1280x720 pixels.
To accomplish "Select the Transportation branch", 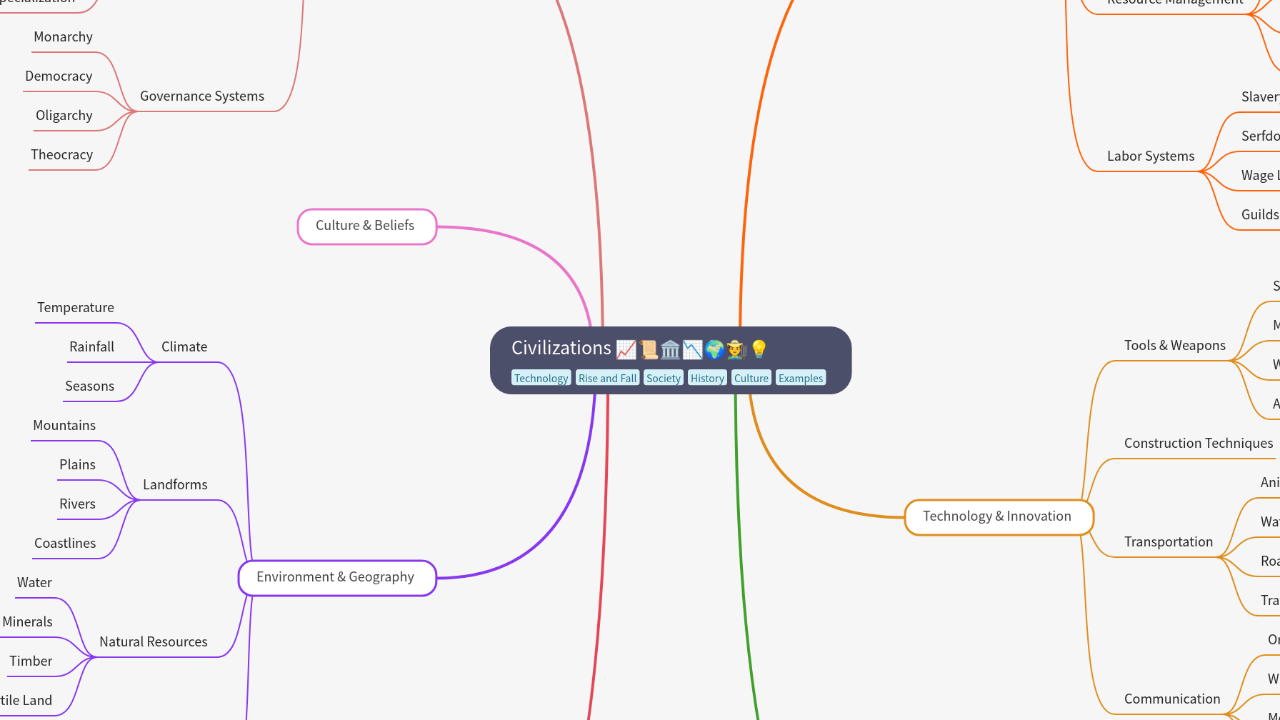I will pyautogui.click(x=1169, y=542).
